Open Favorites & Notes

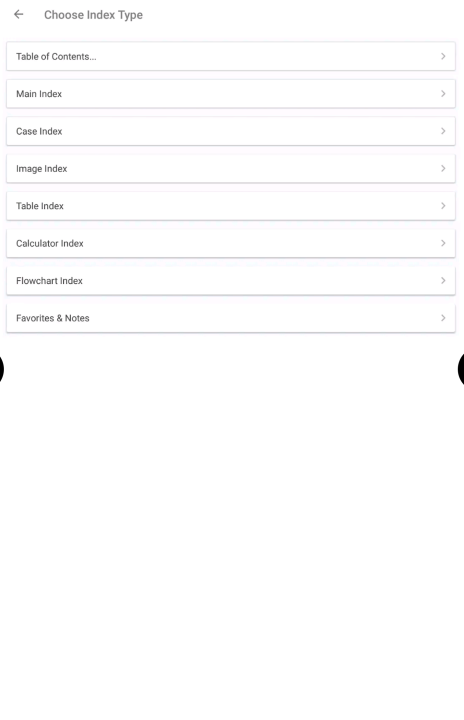tap(231, 318)
